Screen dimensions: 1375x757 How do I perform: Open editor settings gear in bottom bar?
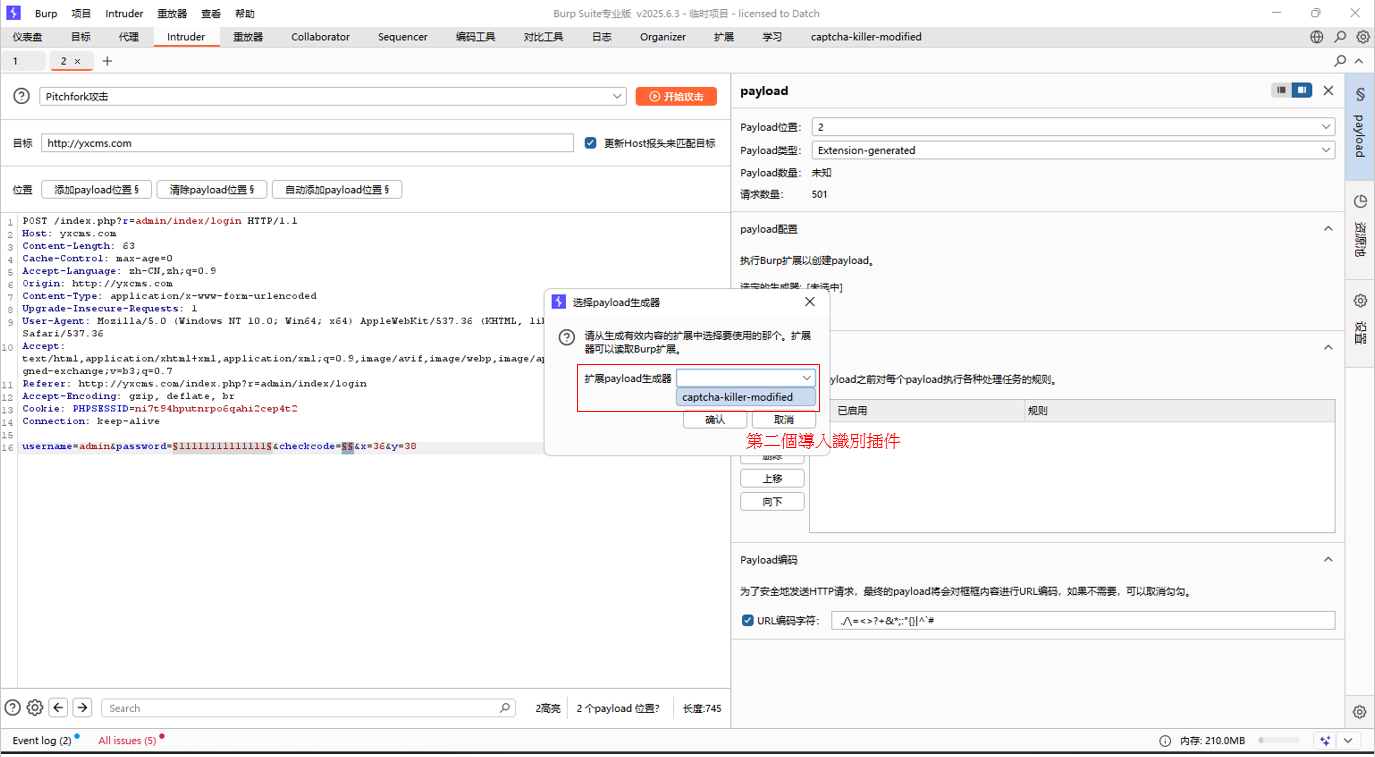[x=35, y=708]
